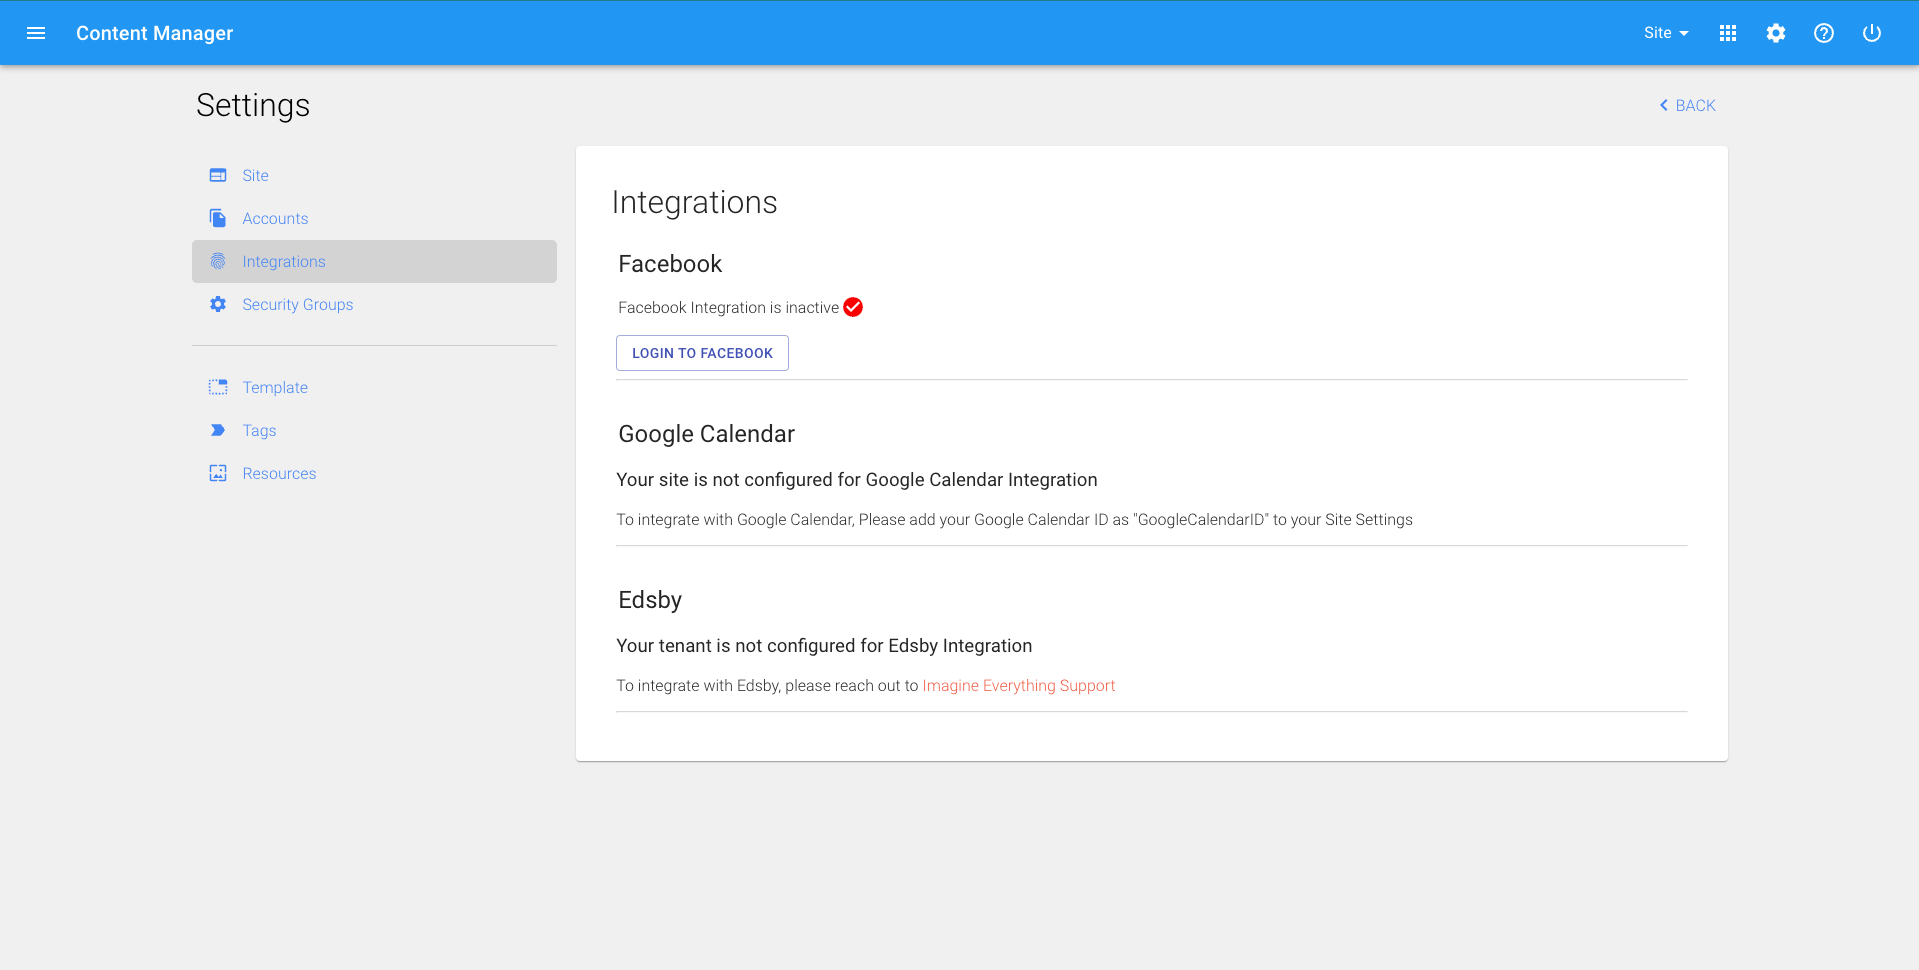Click the power logout icon
The width and height of the screenshot is (1919, 970).
point(1872,33)
